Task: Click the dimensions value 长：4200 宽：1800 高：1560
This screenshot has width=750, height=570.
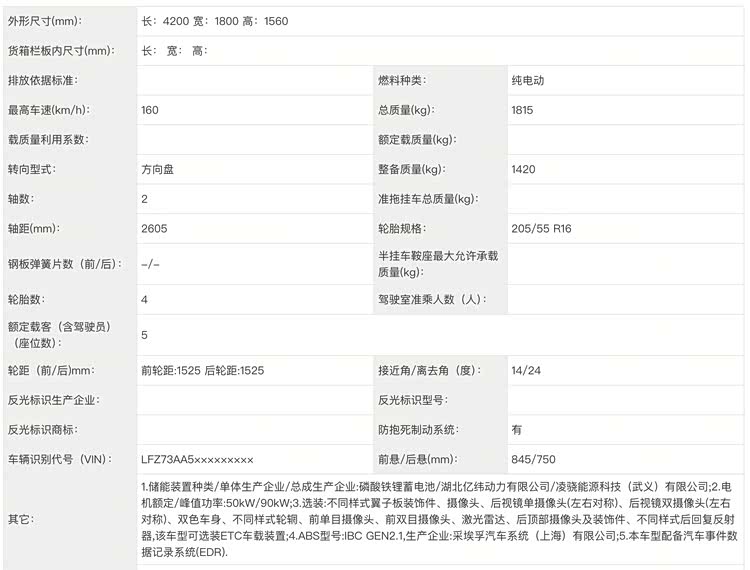Action: [214, 20]
